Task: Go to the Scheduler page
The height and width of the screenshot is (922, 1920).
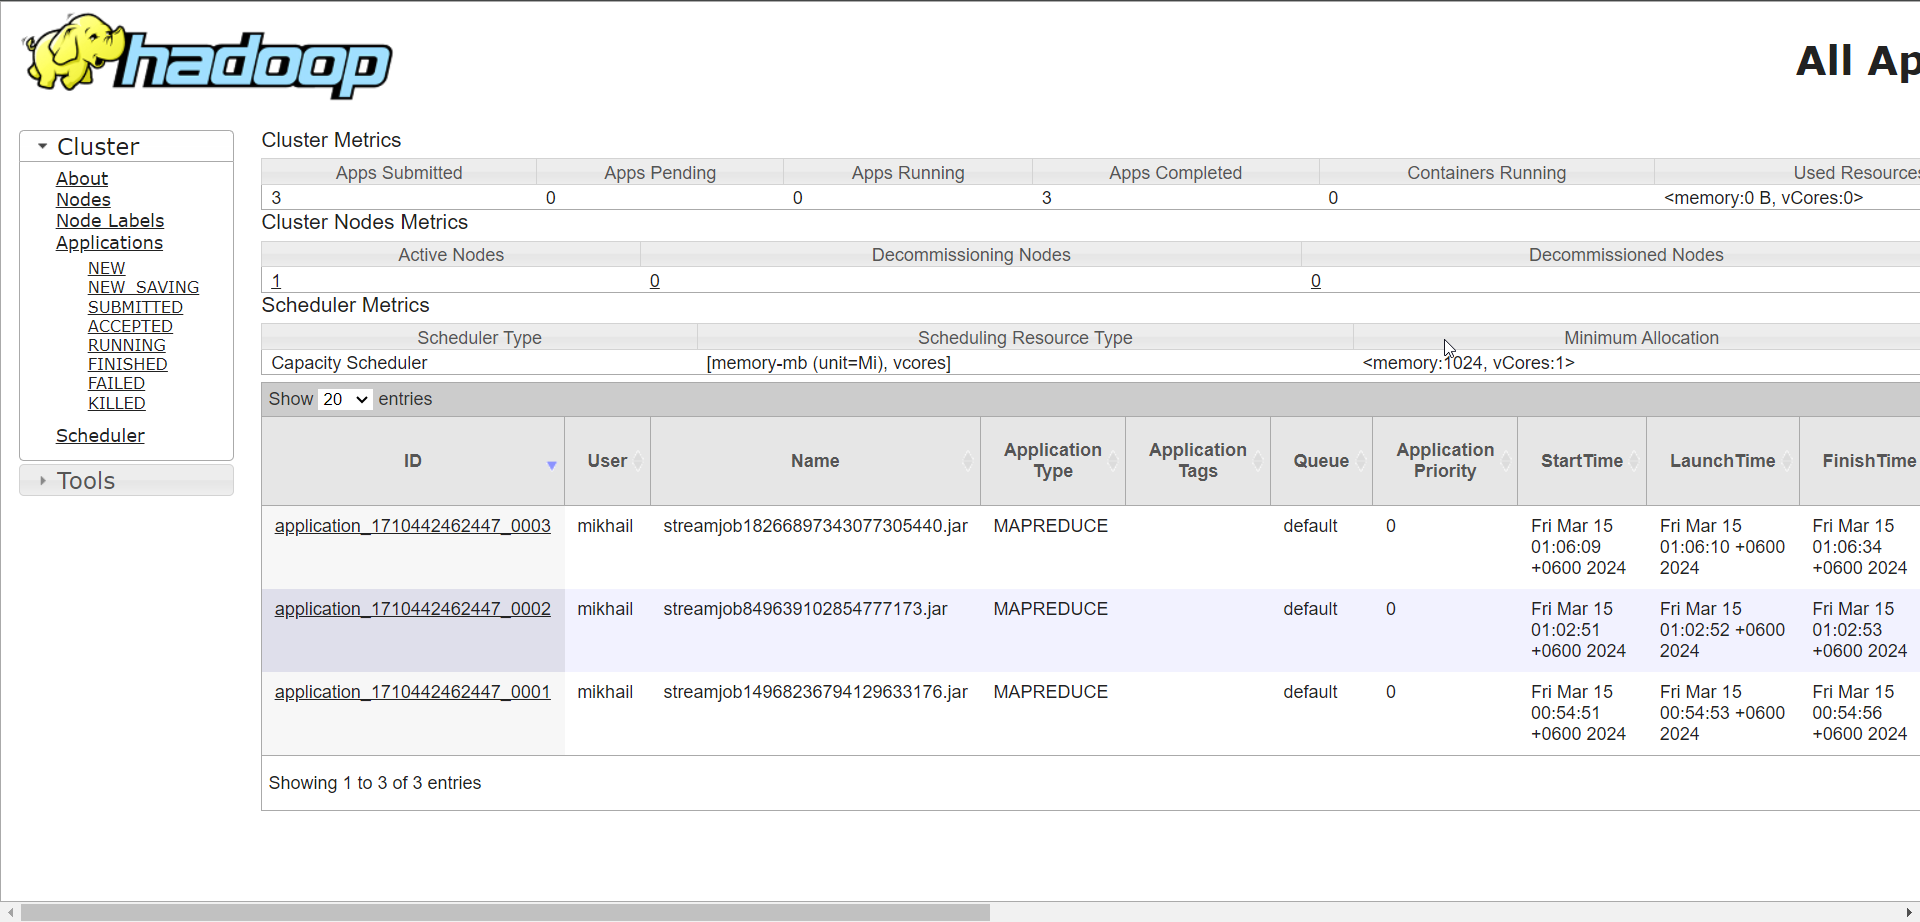Action: (x=100, y=436)
